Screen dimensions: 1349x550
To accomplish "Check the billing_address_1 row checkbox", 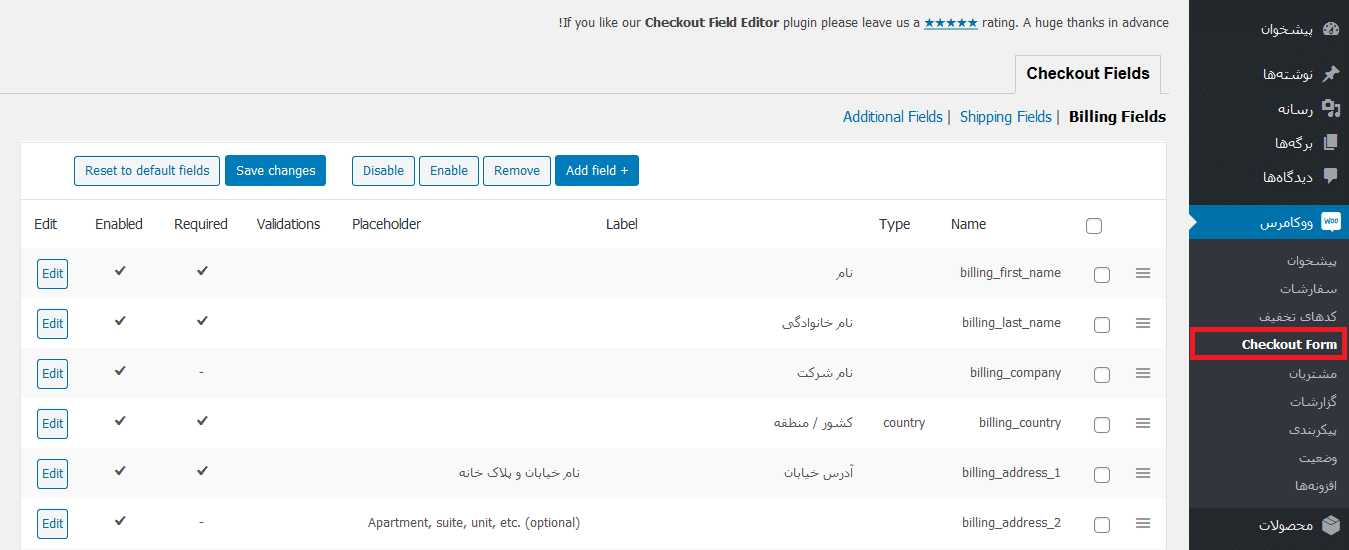I will (x=1102, y=475).
